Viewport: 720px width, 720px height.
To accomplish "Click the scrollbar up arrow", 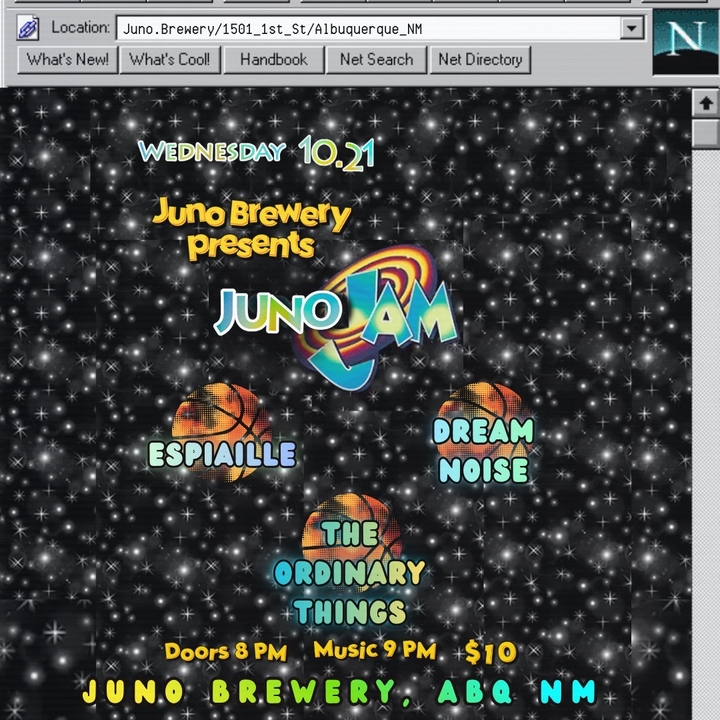I will point(706,103).
